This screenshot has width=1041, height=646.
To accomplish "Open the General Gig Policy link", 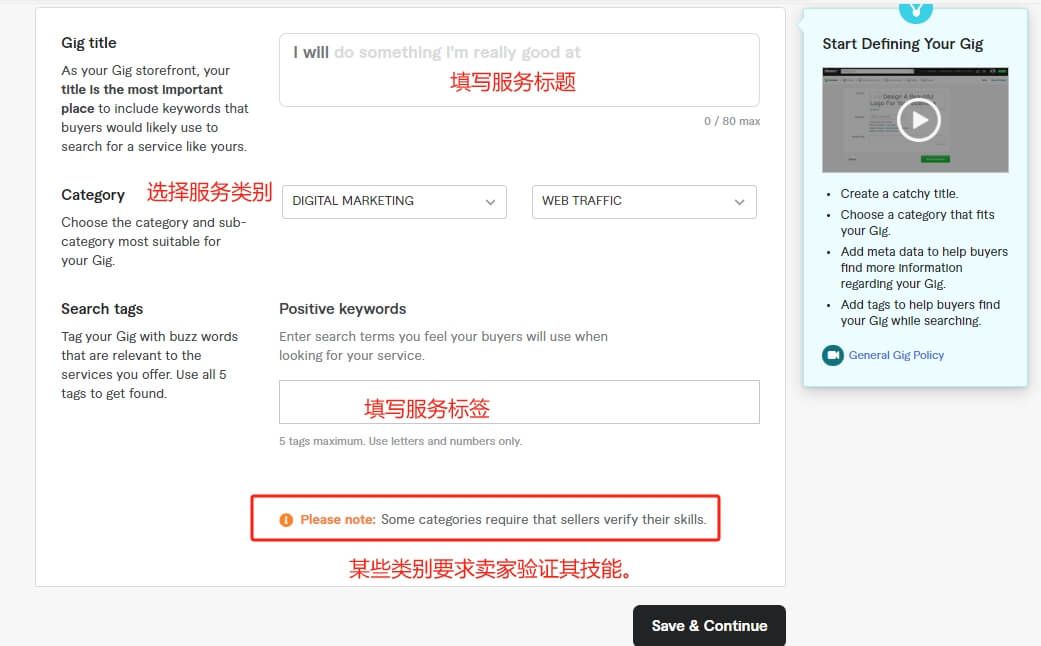I will pos(894,355).
